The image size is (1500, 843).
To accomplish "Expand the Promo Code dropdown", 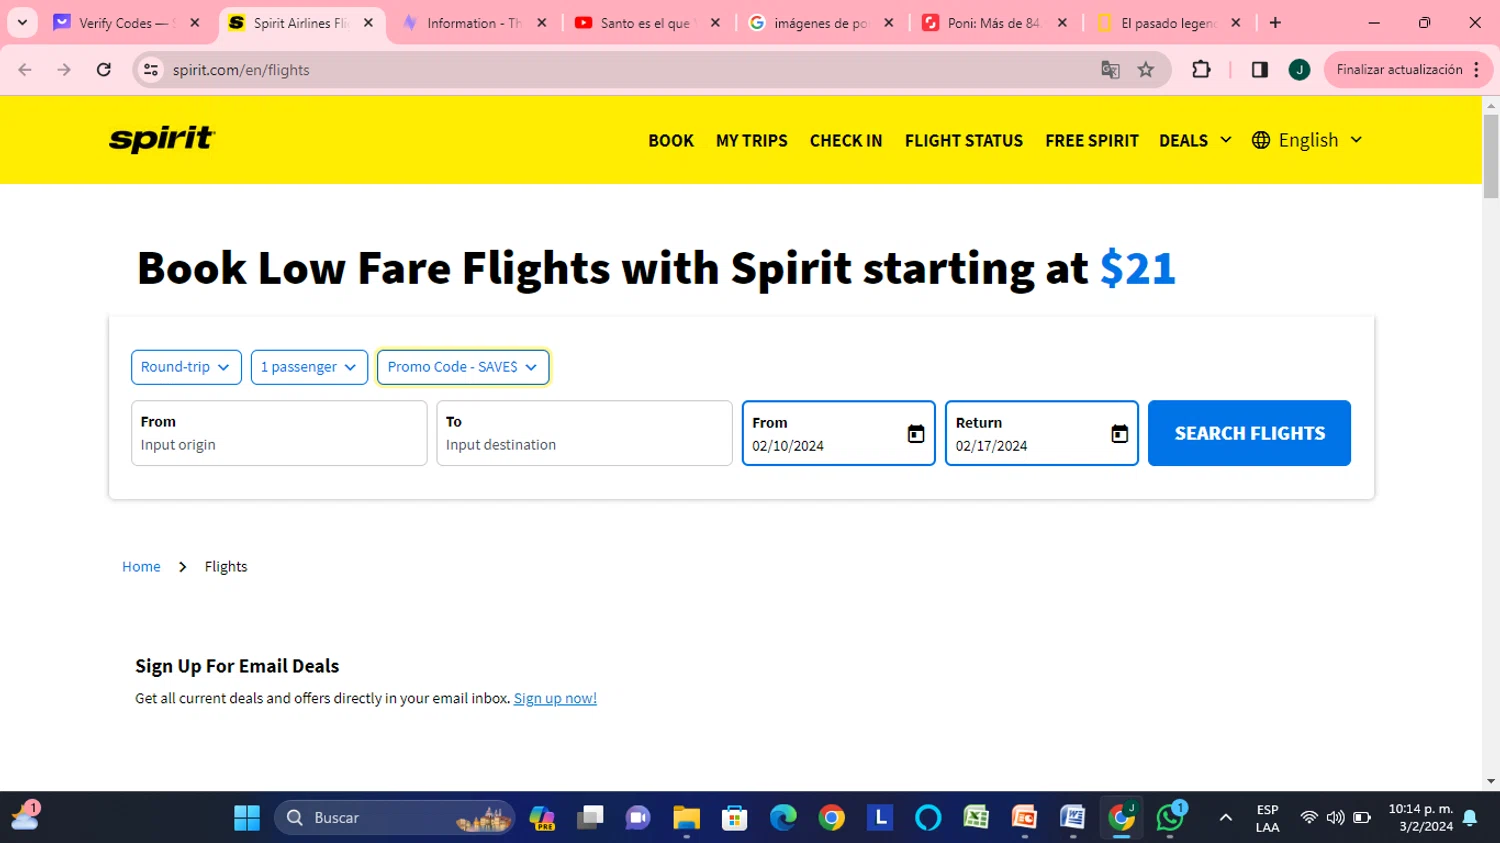I will click(463, 367).
